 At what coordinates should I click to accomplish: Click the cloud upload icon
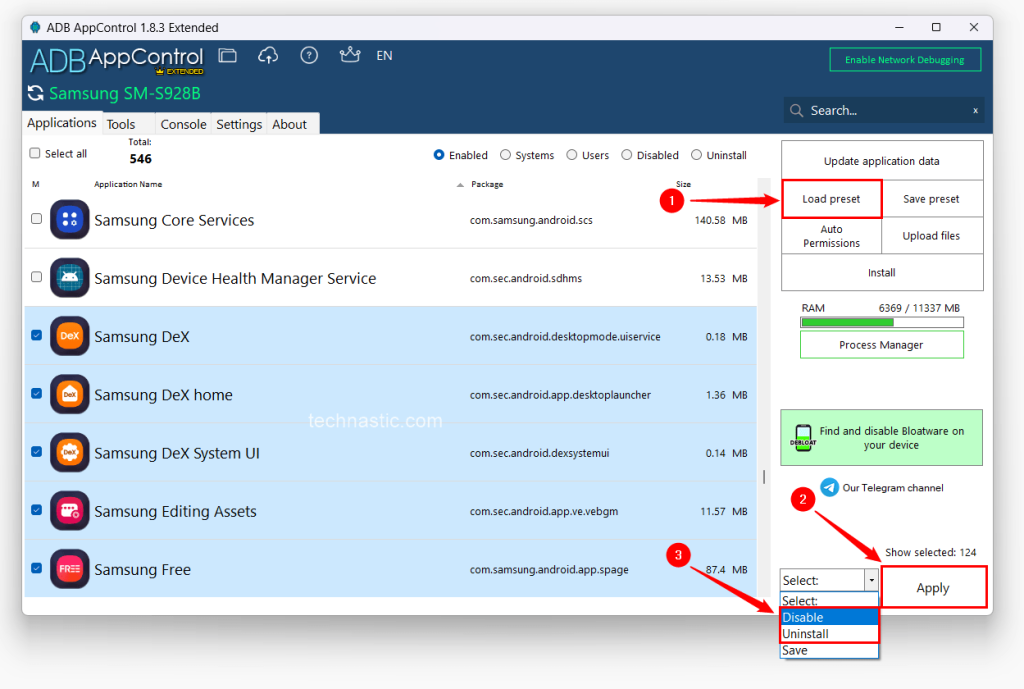[268, 56]
